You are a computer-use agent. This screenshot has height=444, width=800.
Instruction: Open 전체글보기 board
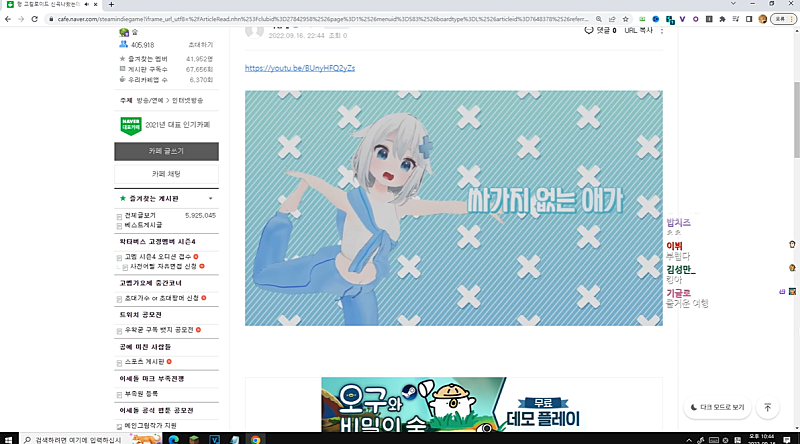tap(140, 215)
